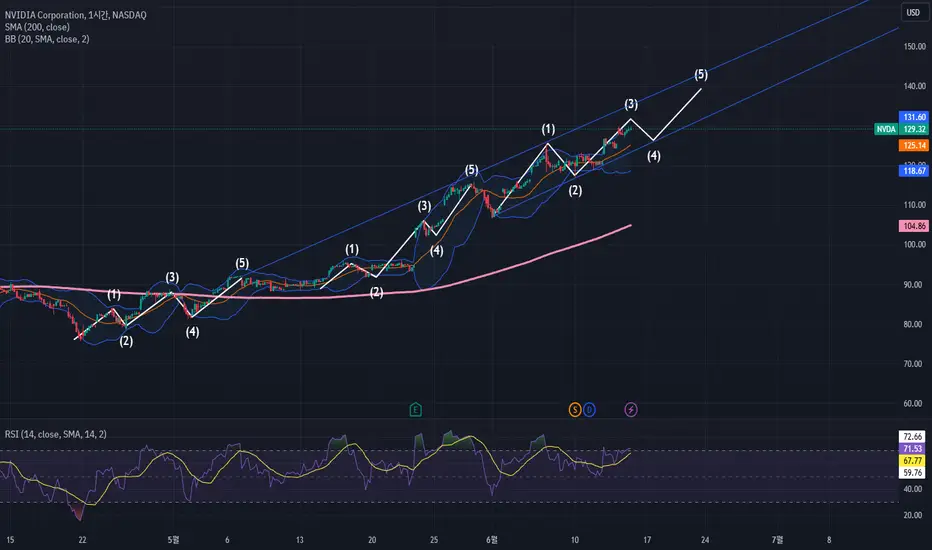932x550 pixels.
Task: Click the yellow 67.77 RSI value label
Action: [912, 461]
